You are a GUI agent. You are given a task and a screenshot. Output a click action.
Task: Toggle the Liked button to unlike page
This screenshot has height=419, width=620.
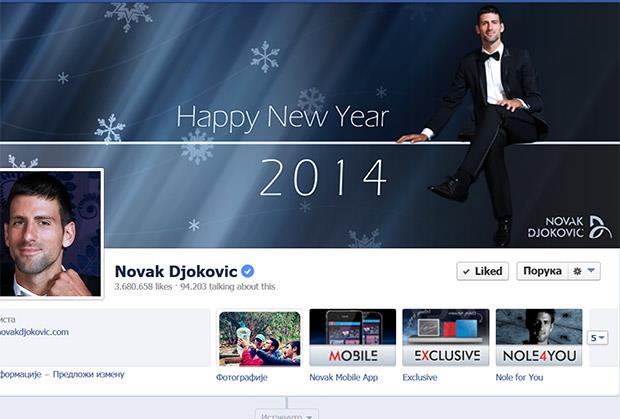pos(482,271)
